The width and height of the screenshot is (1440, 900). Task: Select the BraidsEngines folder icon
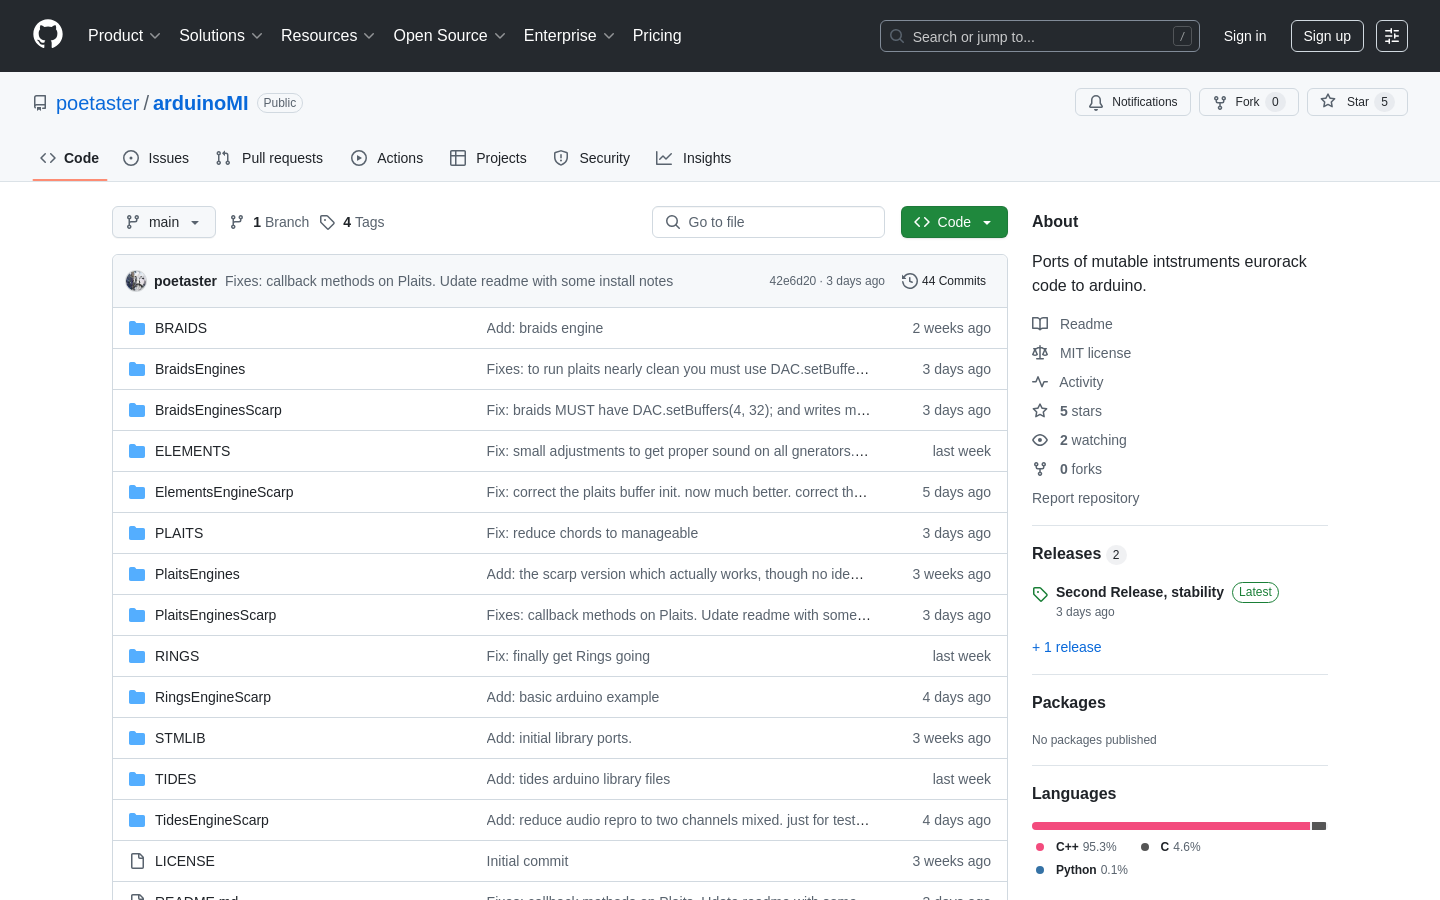[137, 369]
